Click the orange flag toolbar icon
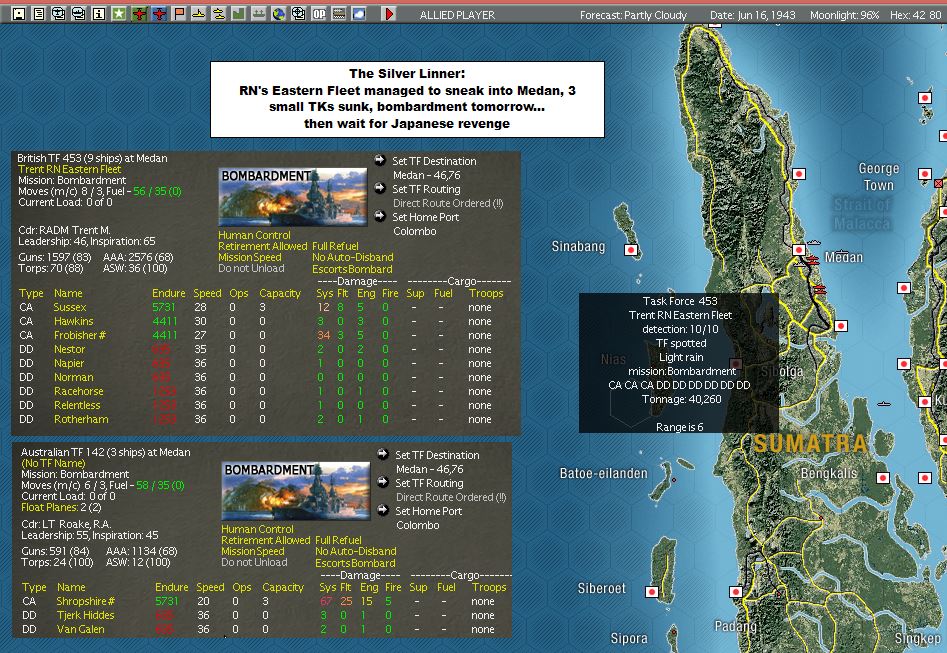This screenshot has height=653, width=947. [179, 13]
